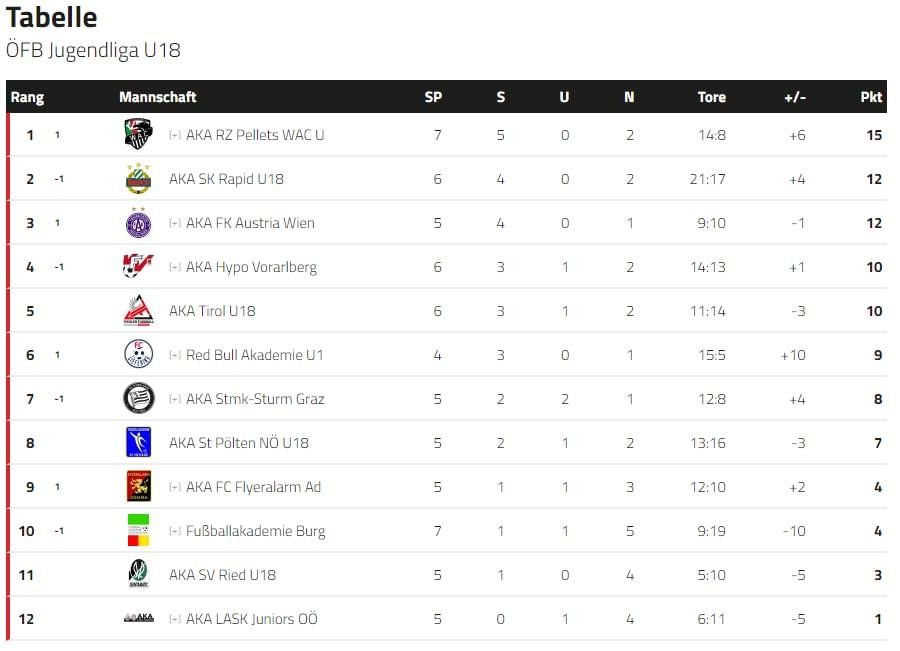Click the Mannschaft column header
900x651 pixels.
pyautogui.click(x=158, y=97)
